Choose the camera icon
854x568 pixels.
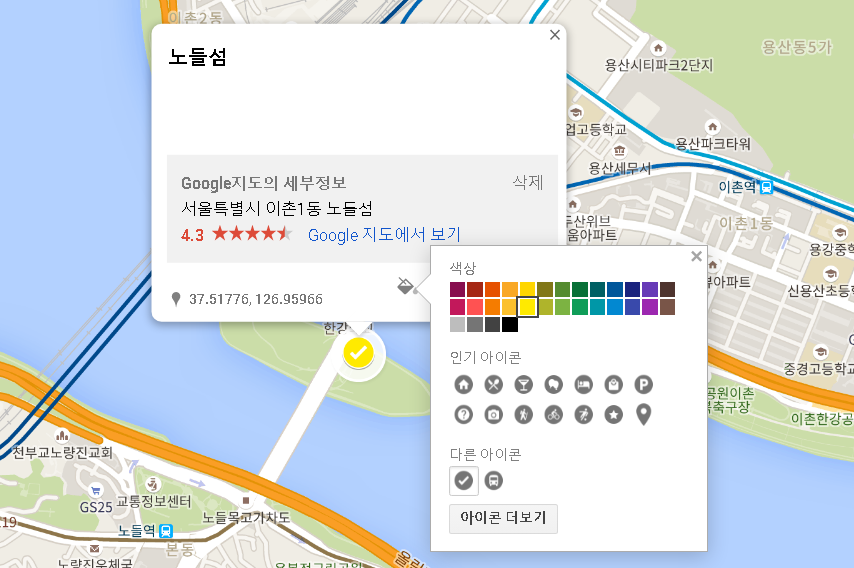tap(493, 414)
